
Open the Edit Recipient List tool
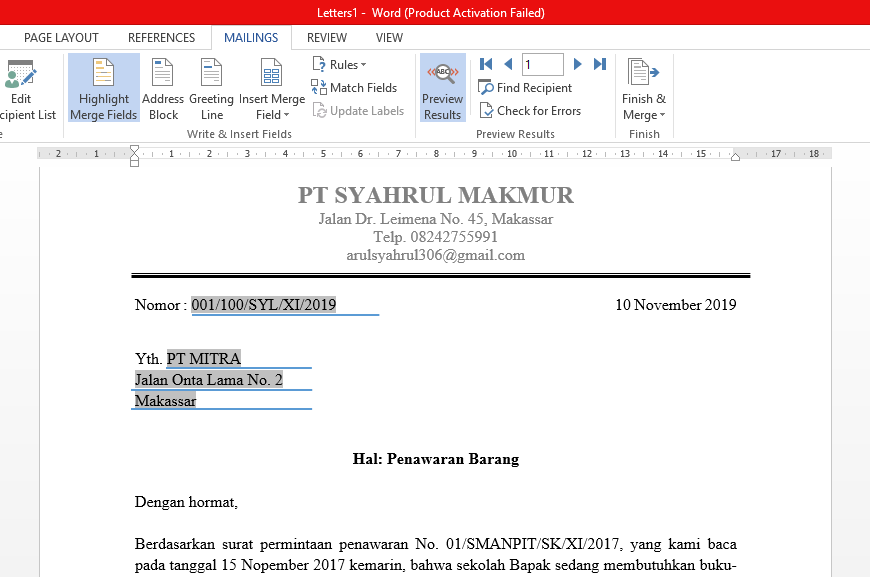point(21,88)
